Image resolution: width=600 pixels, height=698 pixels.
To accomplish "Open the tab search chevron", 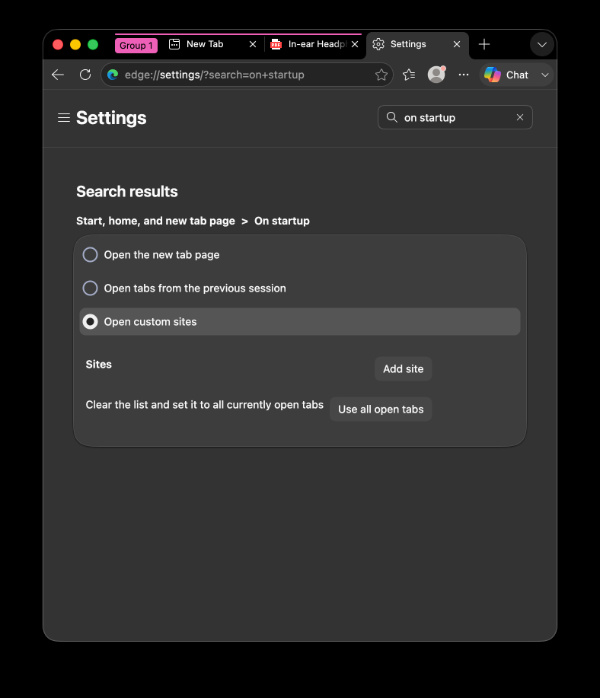I will (x=542, y=45).
